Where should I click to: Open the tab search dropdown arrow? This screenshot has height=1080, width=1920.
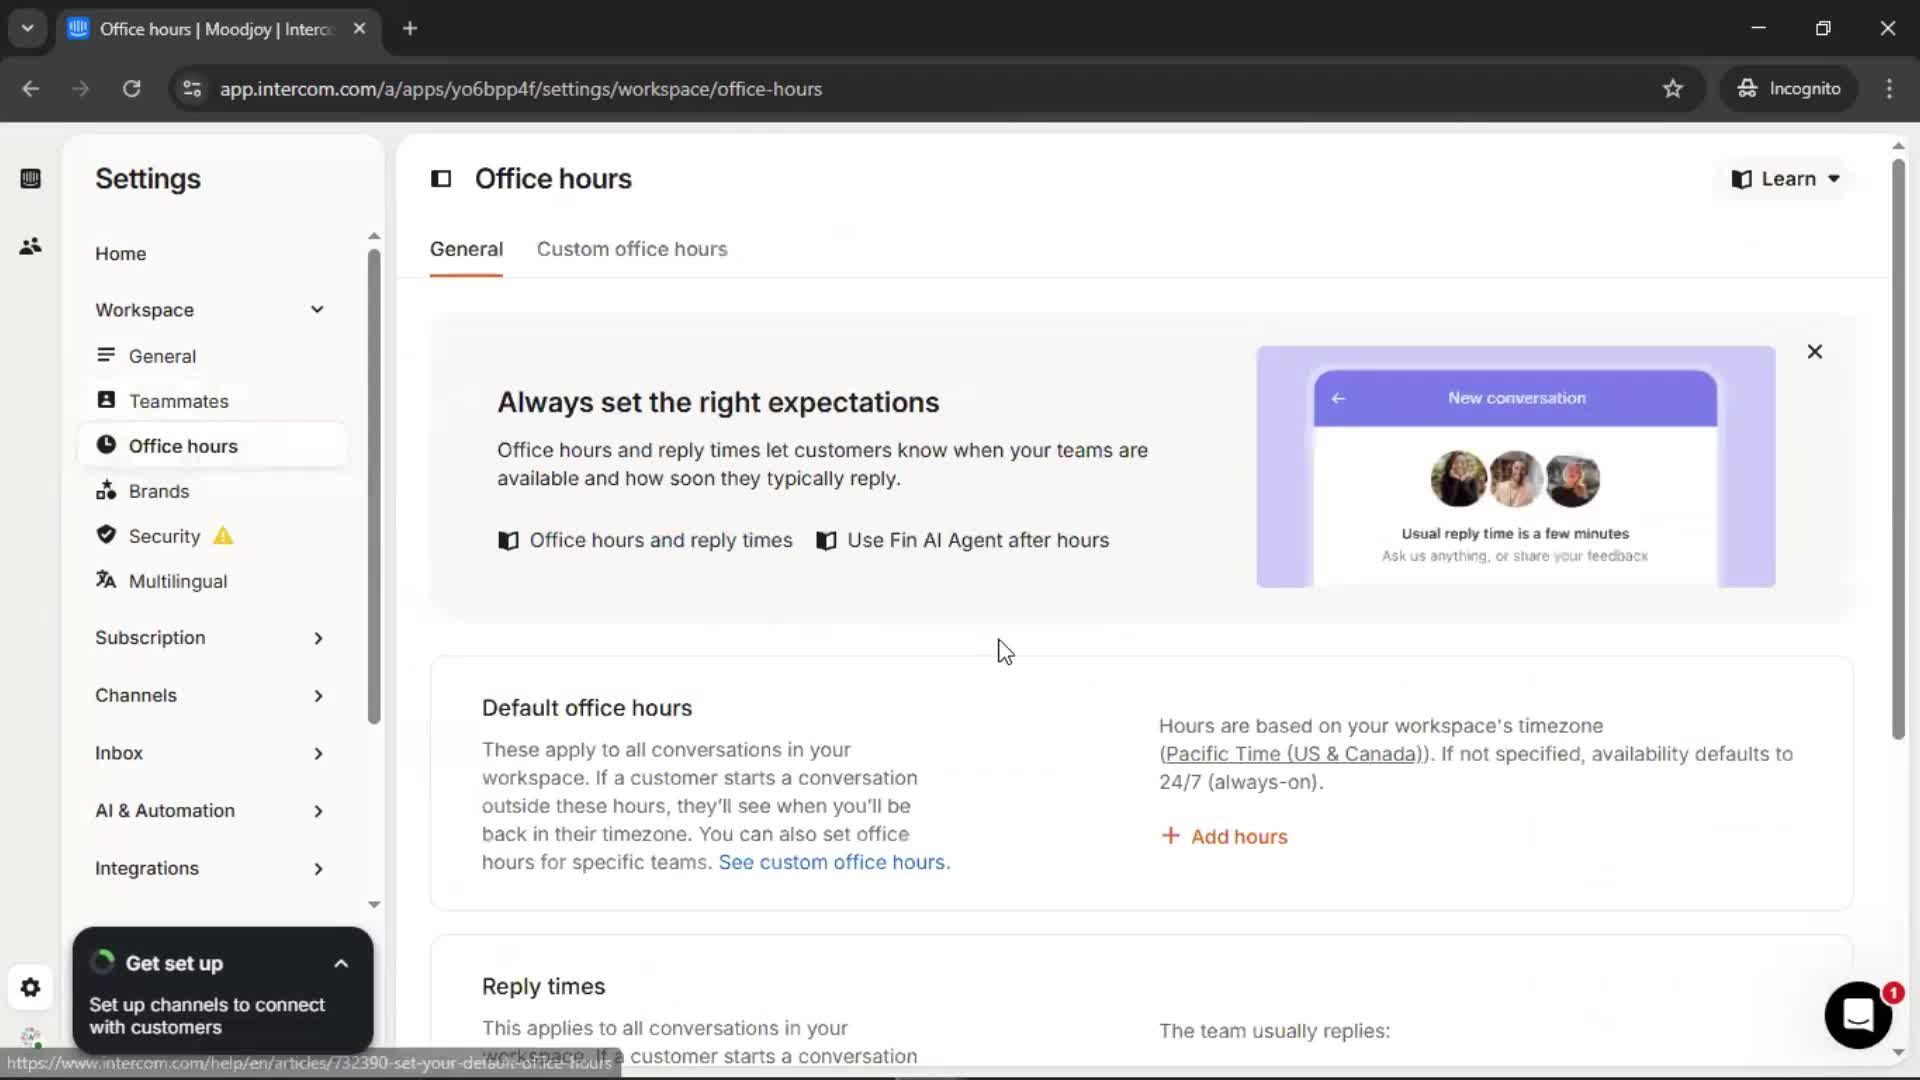[x=28, y=29]
